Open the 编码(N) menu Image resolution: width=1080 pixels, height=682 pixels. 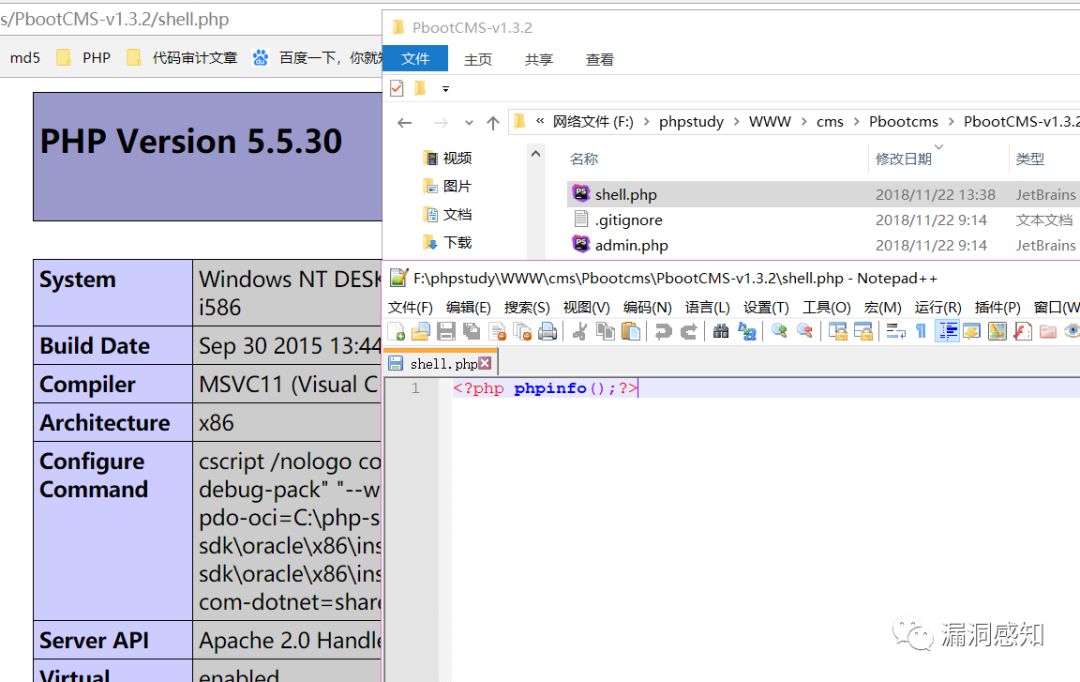[647, 307]
